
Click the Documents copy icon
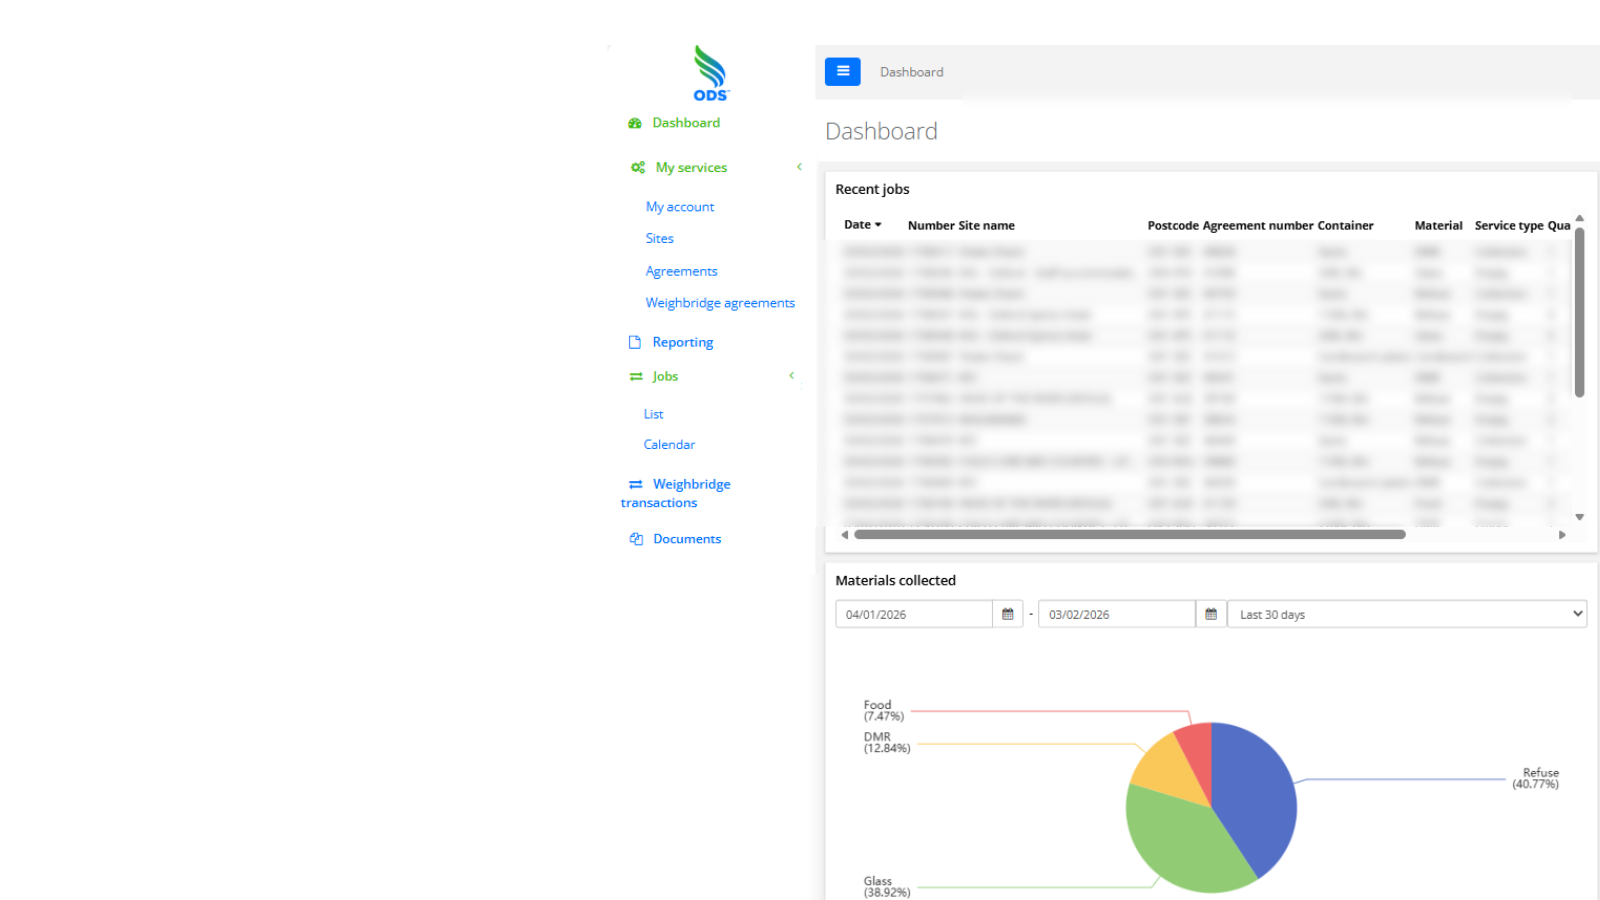(636, 539)
